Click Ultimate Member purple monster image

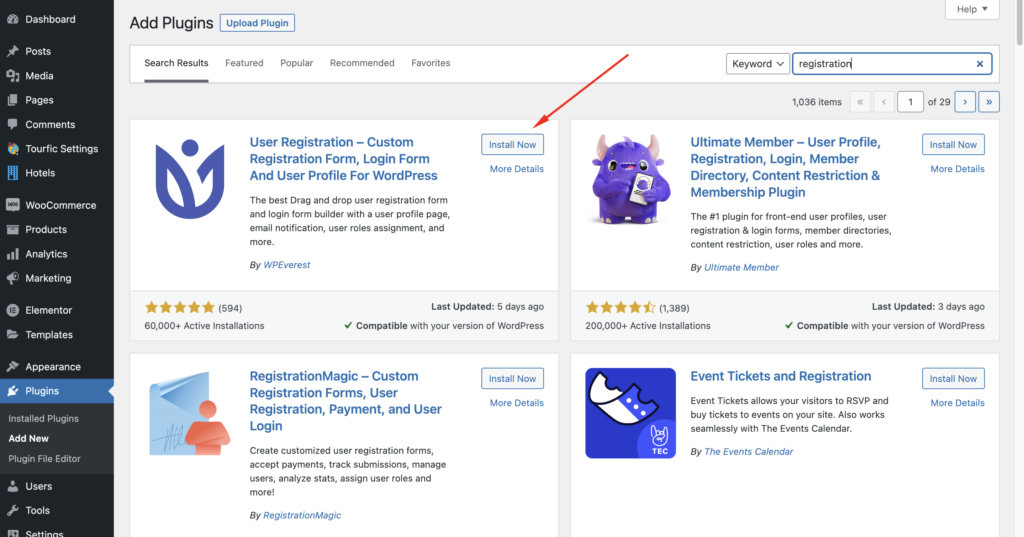click(630, 178)
